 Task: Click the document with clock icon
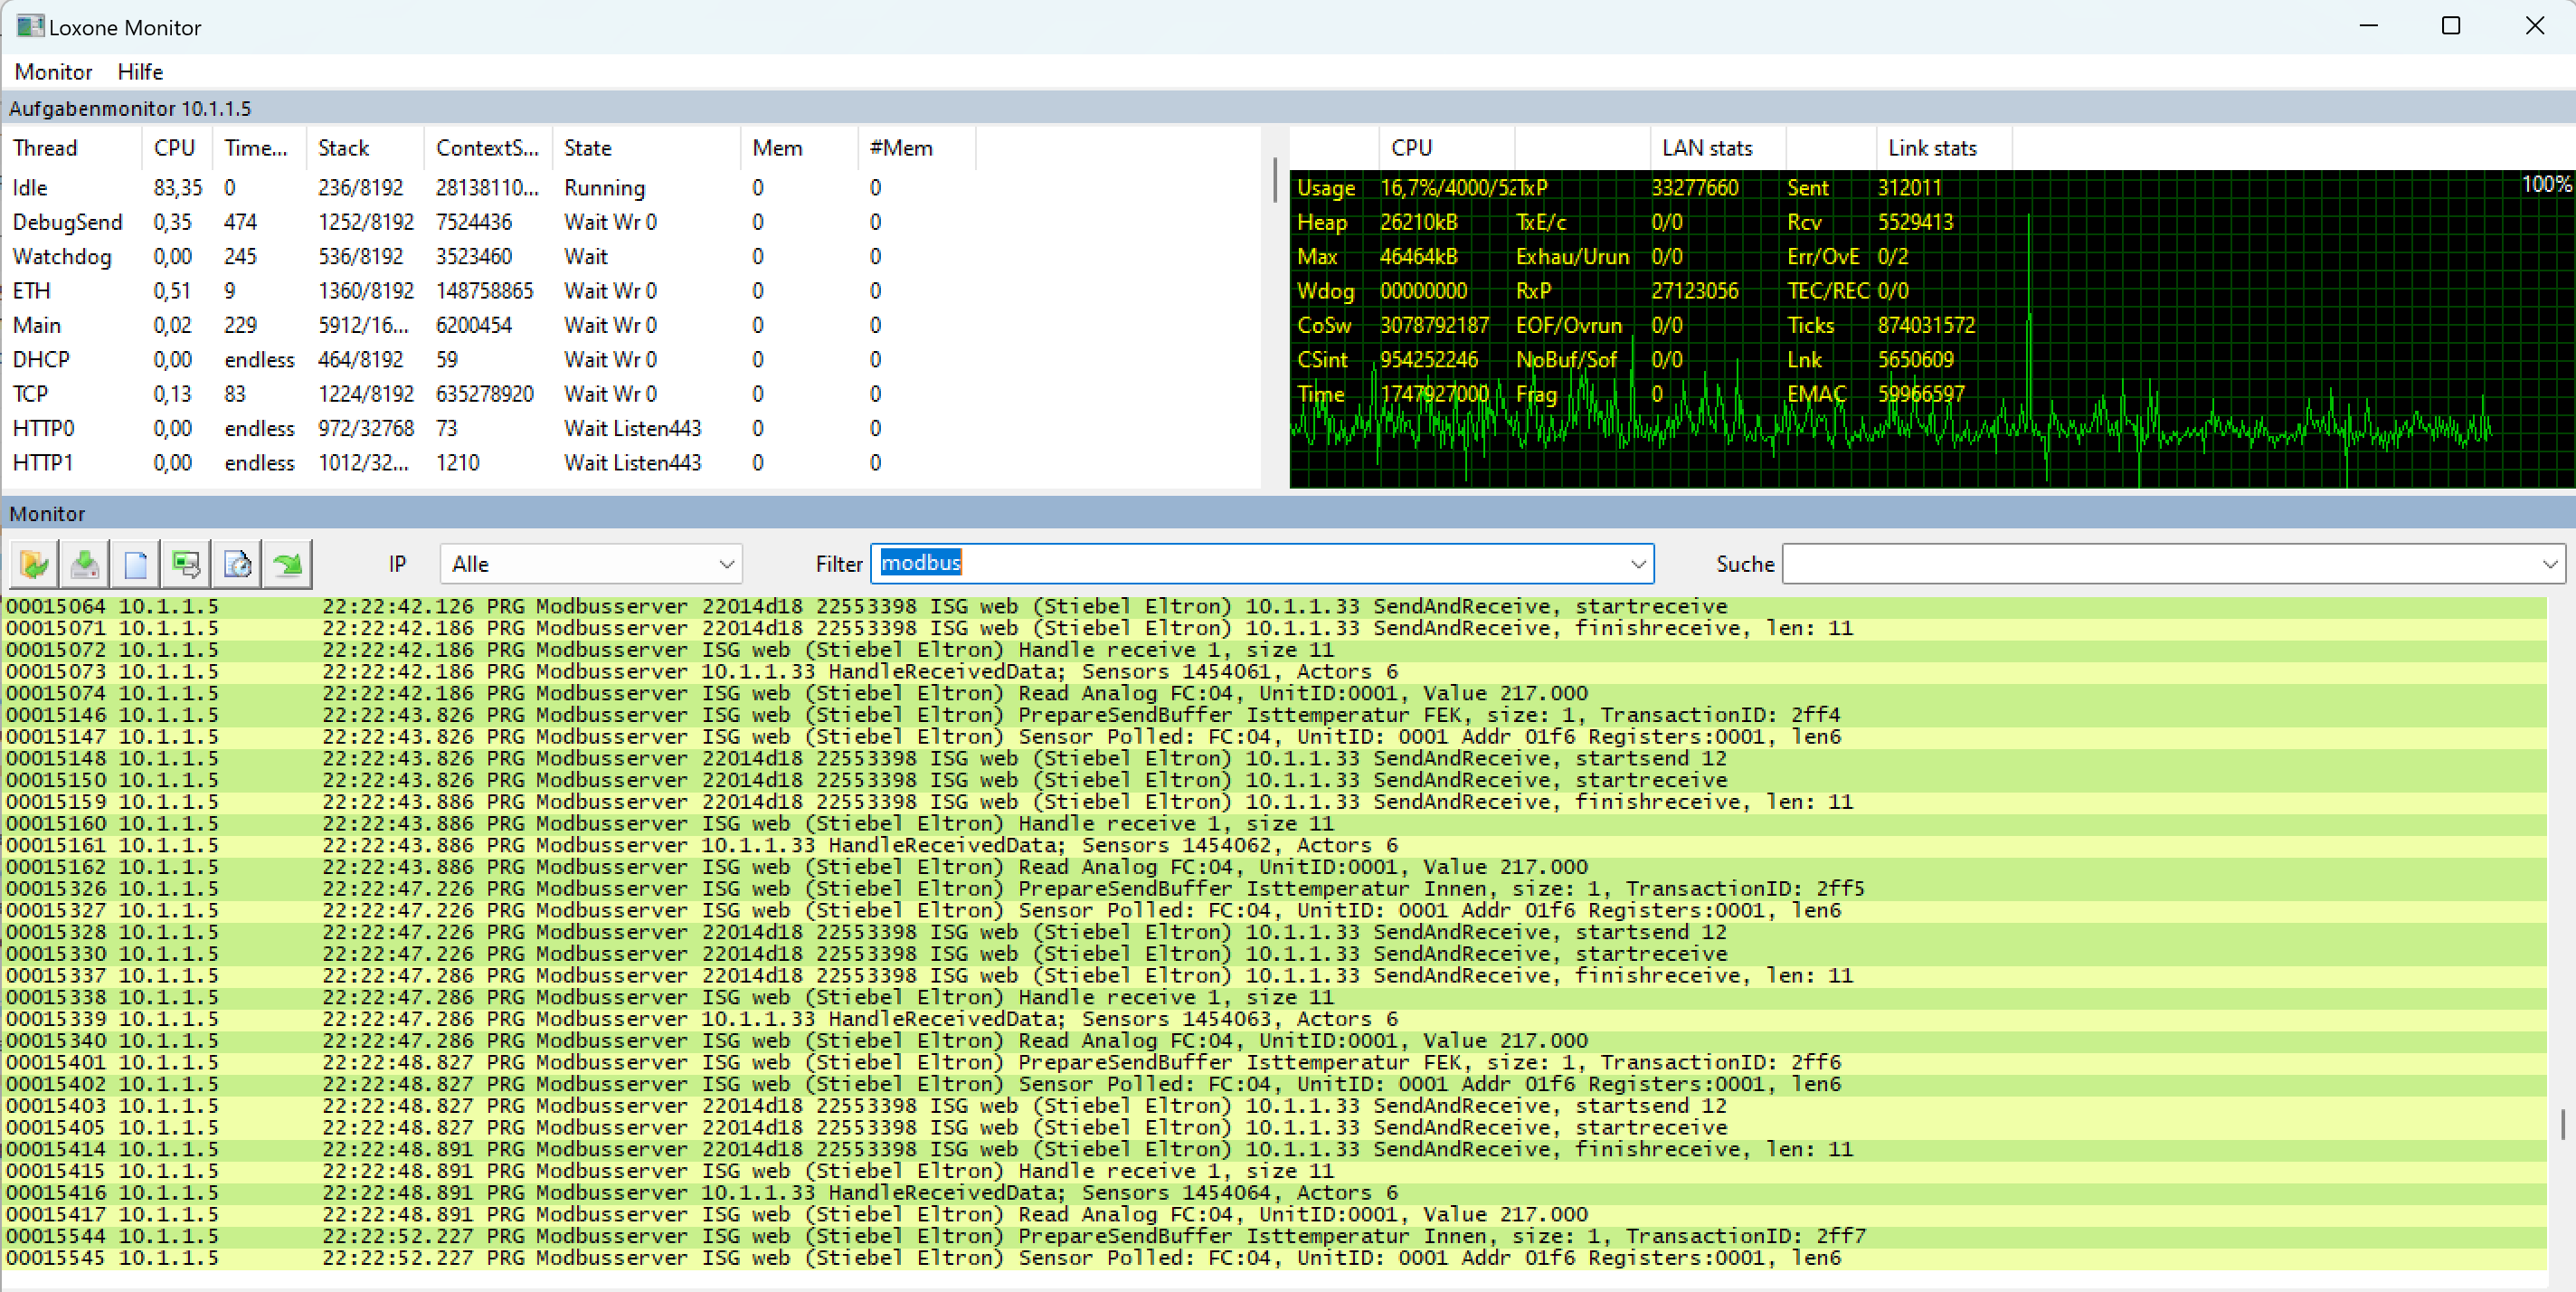237,564
